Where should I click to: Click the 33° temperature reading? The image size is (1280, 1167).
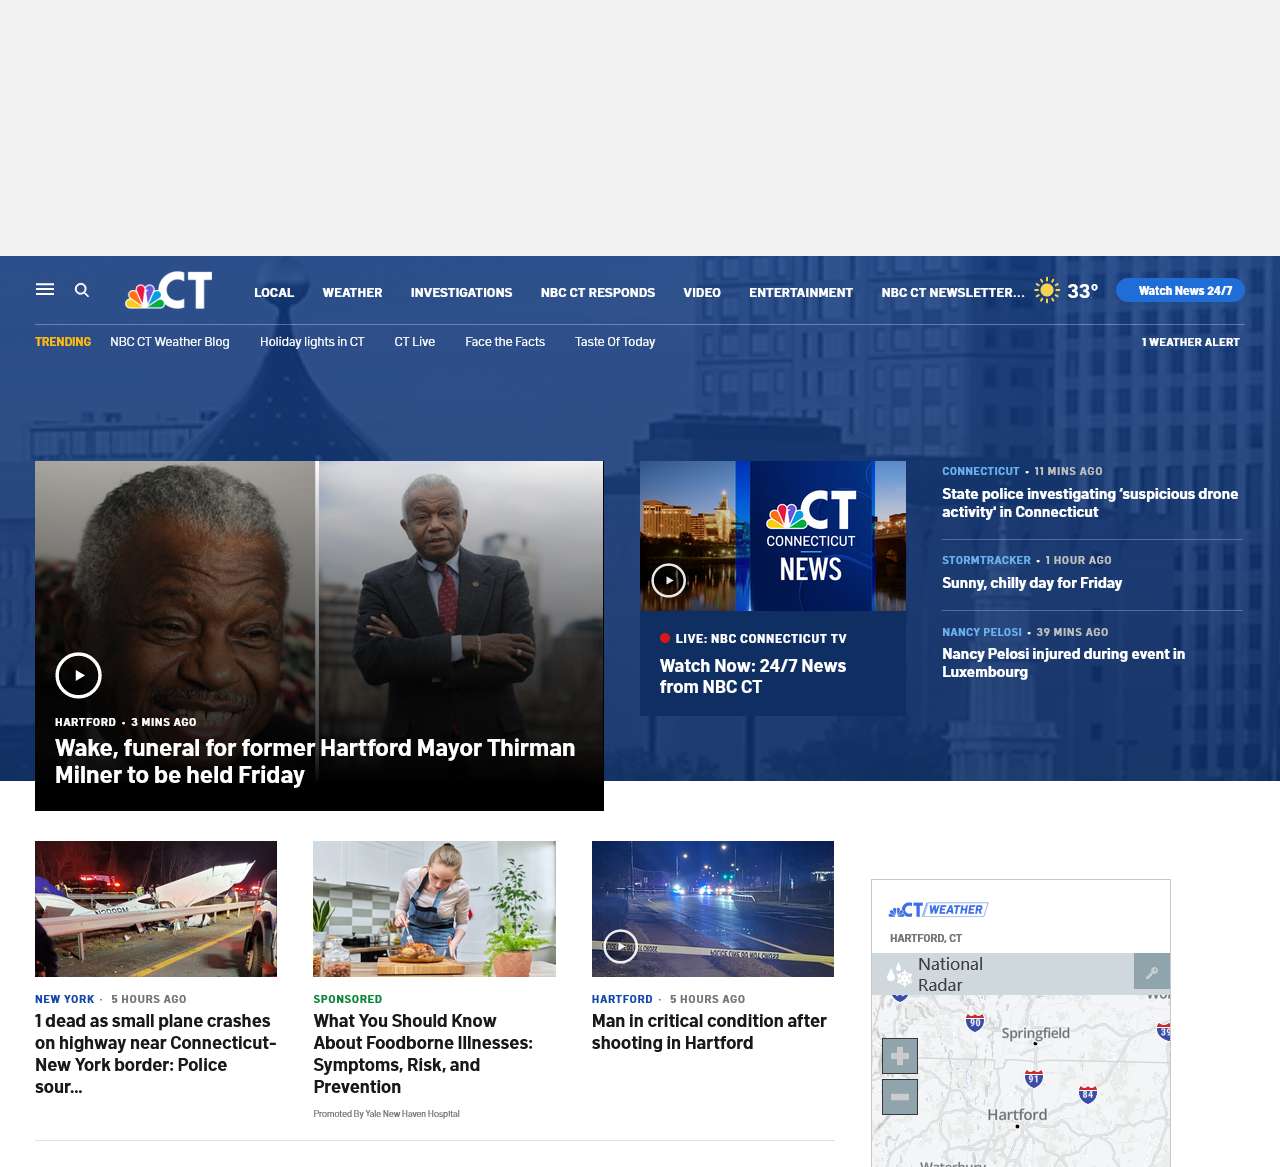[1082, 291]
